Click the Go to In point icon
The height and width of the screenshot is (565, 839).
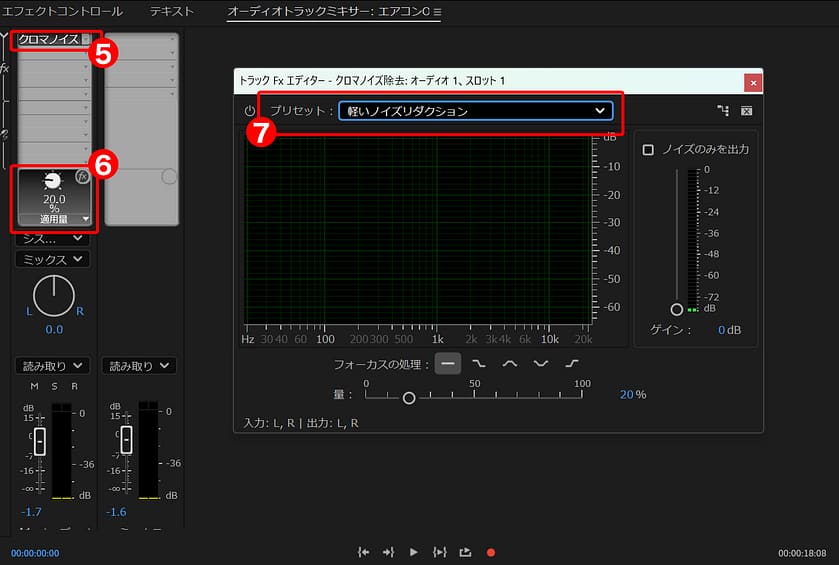coord(364,552)
